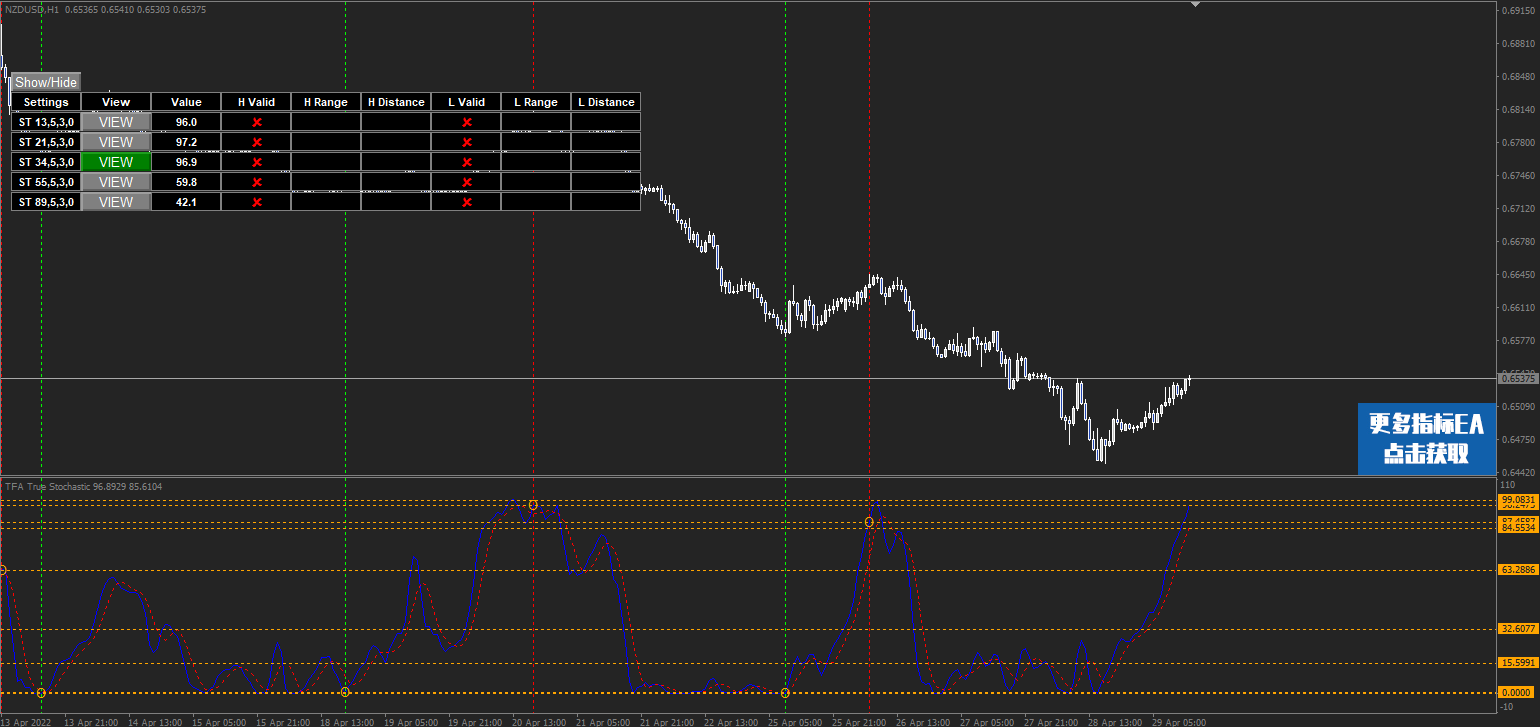The height and width of the screenshot is (727, 1540).
Task: Select the Settings column header
Action: [x=46, y=102]
